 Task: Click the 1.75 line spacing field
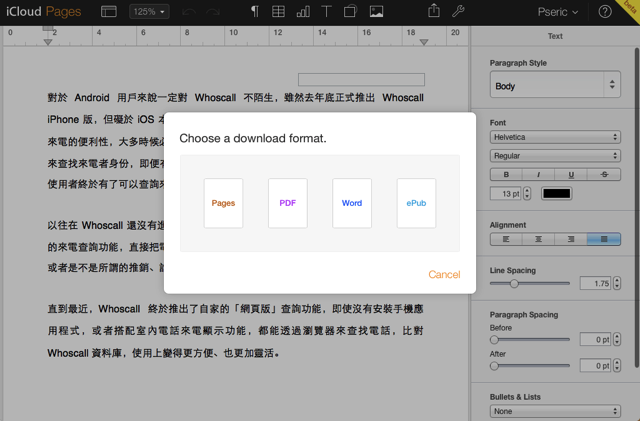(596, 283)
